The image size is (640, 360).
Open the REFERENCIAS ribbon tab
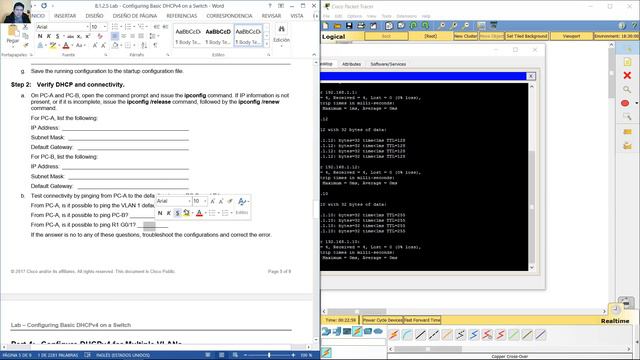(182, 16)
